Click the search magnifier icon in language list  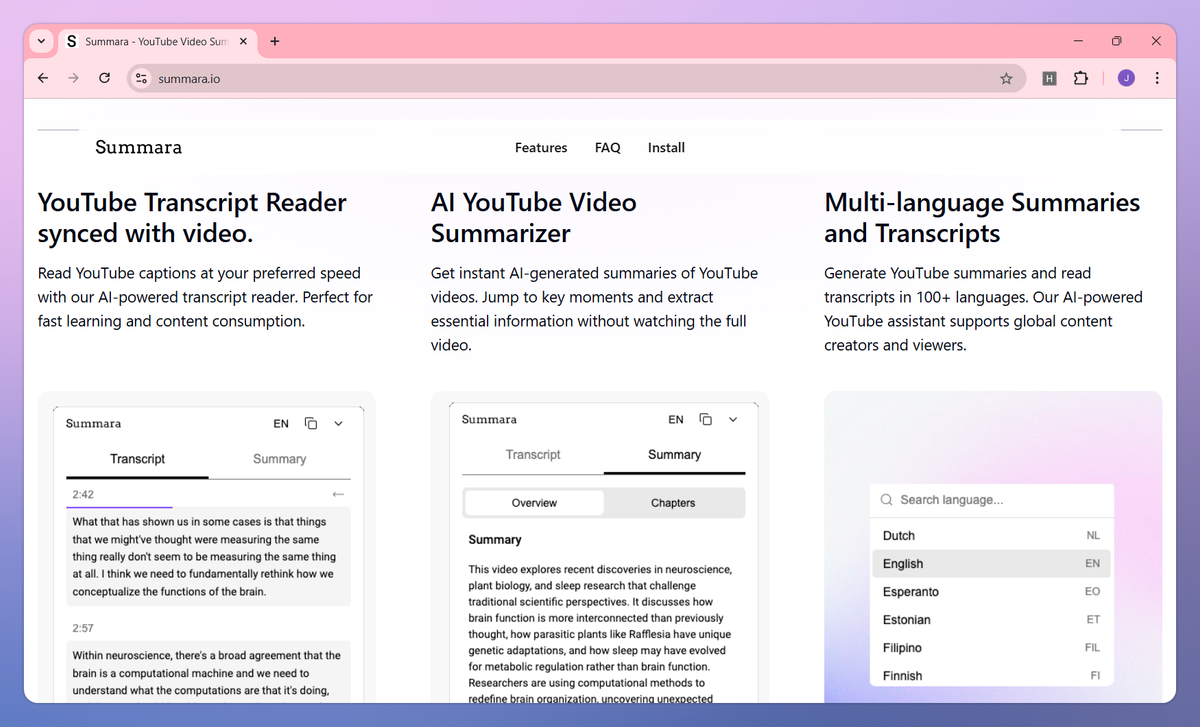(x=886, y=500)
